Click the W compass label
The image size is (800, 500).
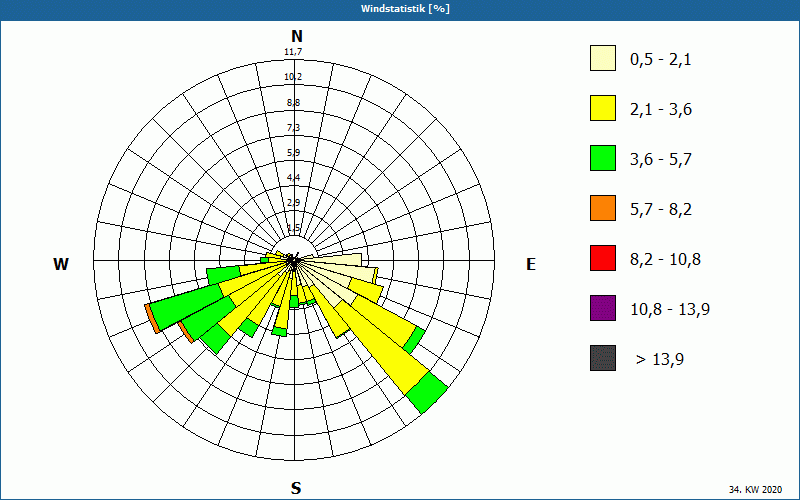tap(61, 264)
